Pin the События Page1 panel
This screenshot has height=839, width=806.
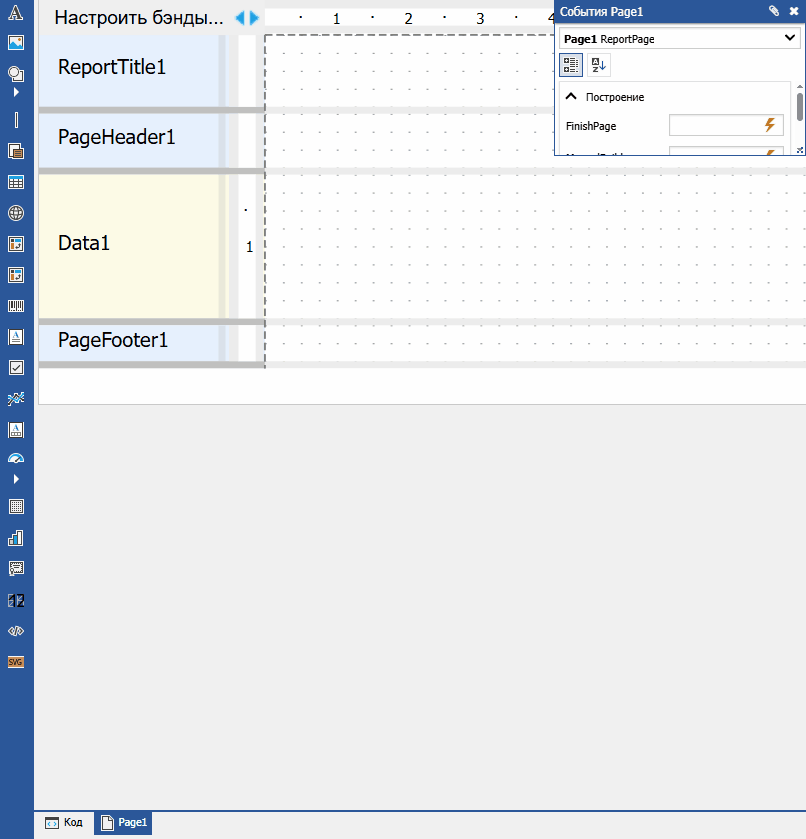point(773,11)
